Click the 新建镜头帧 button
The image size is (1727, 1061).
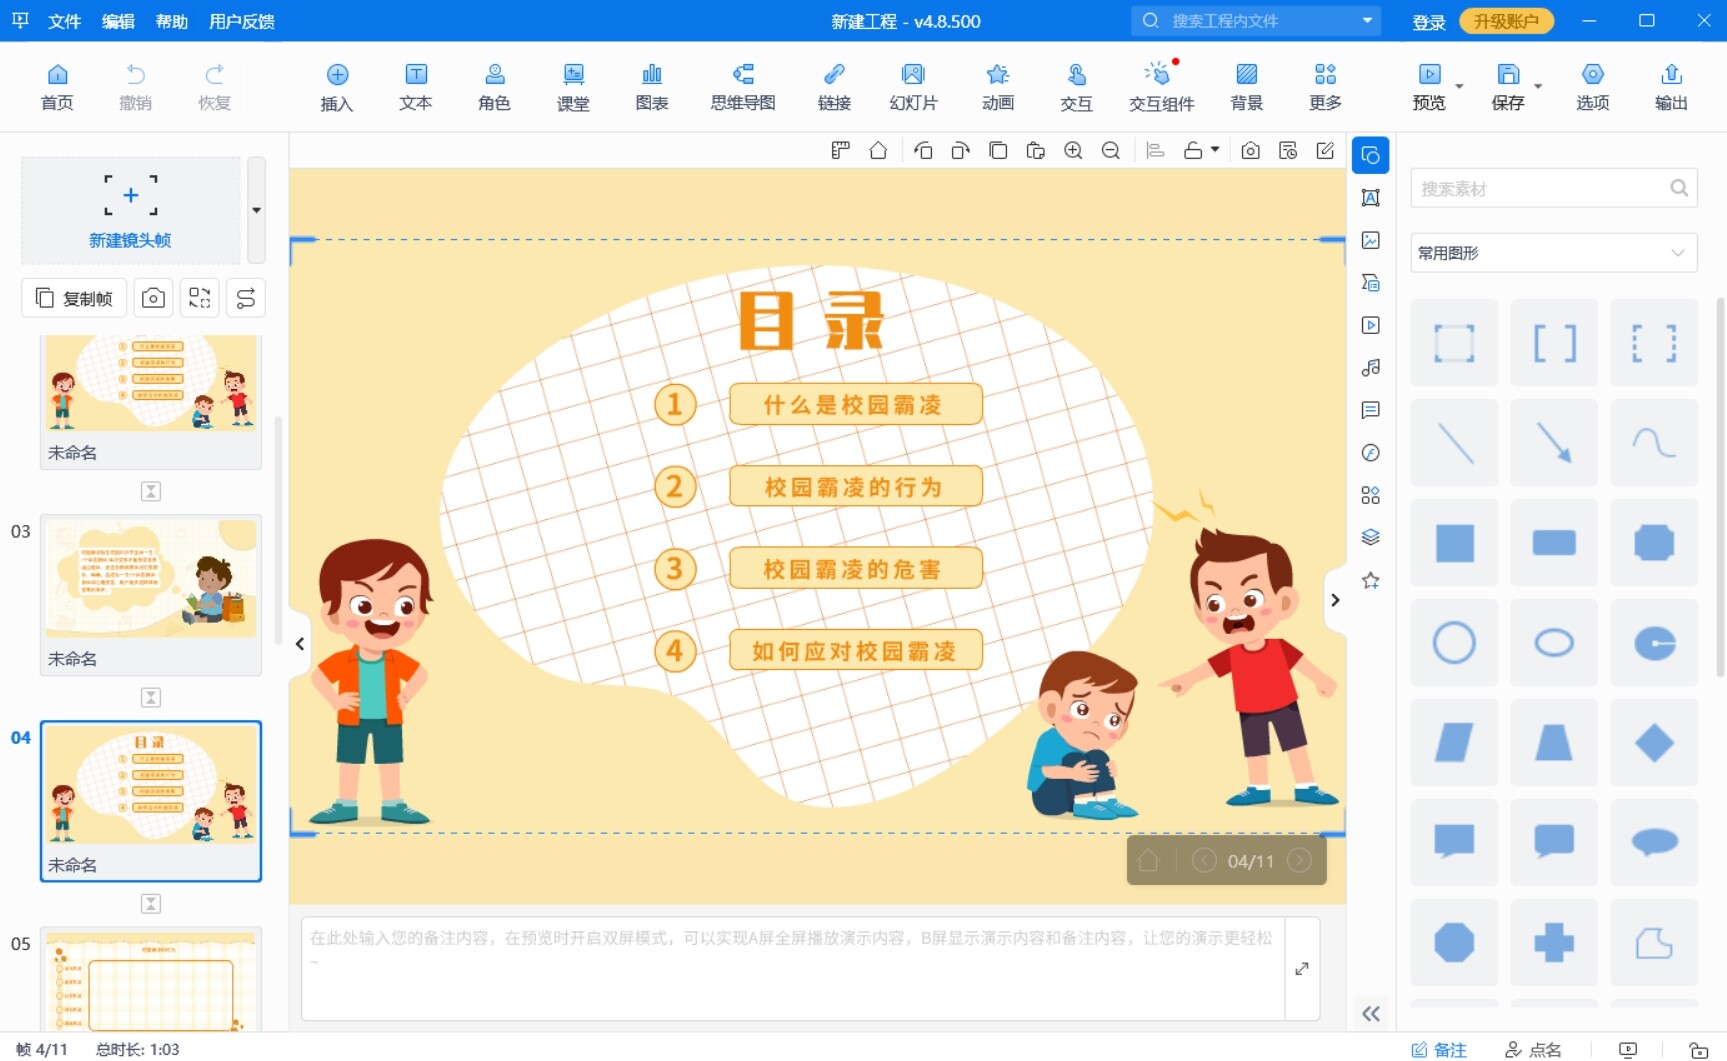[130, 210]
